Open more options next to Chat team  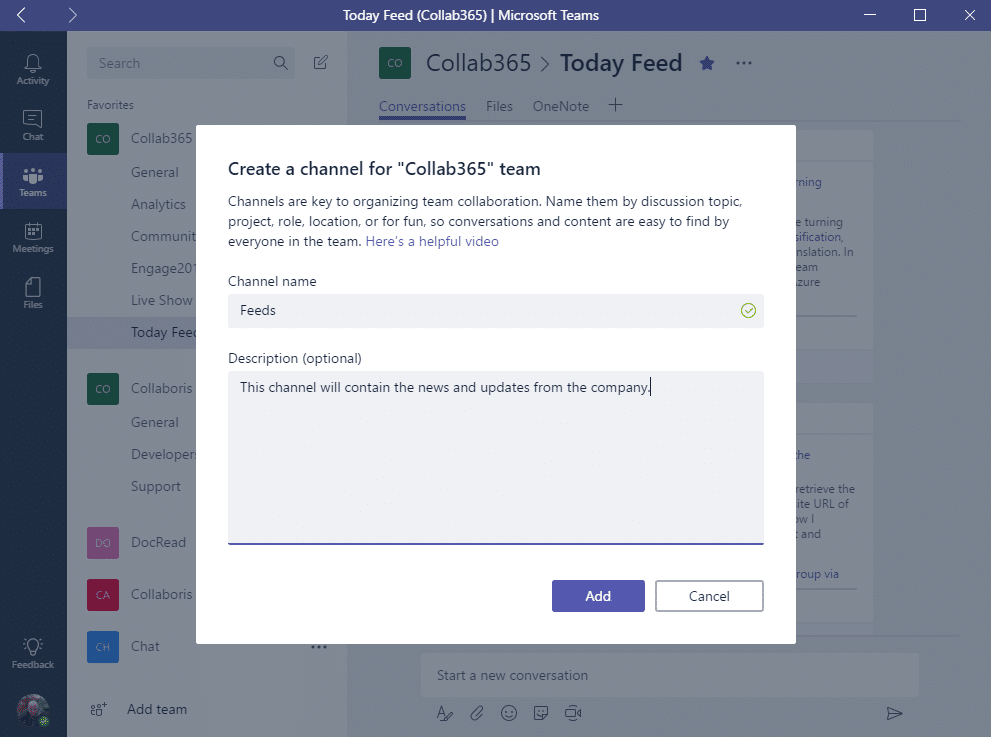[x=319, y=647]
